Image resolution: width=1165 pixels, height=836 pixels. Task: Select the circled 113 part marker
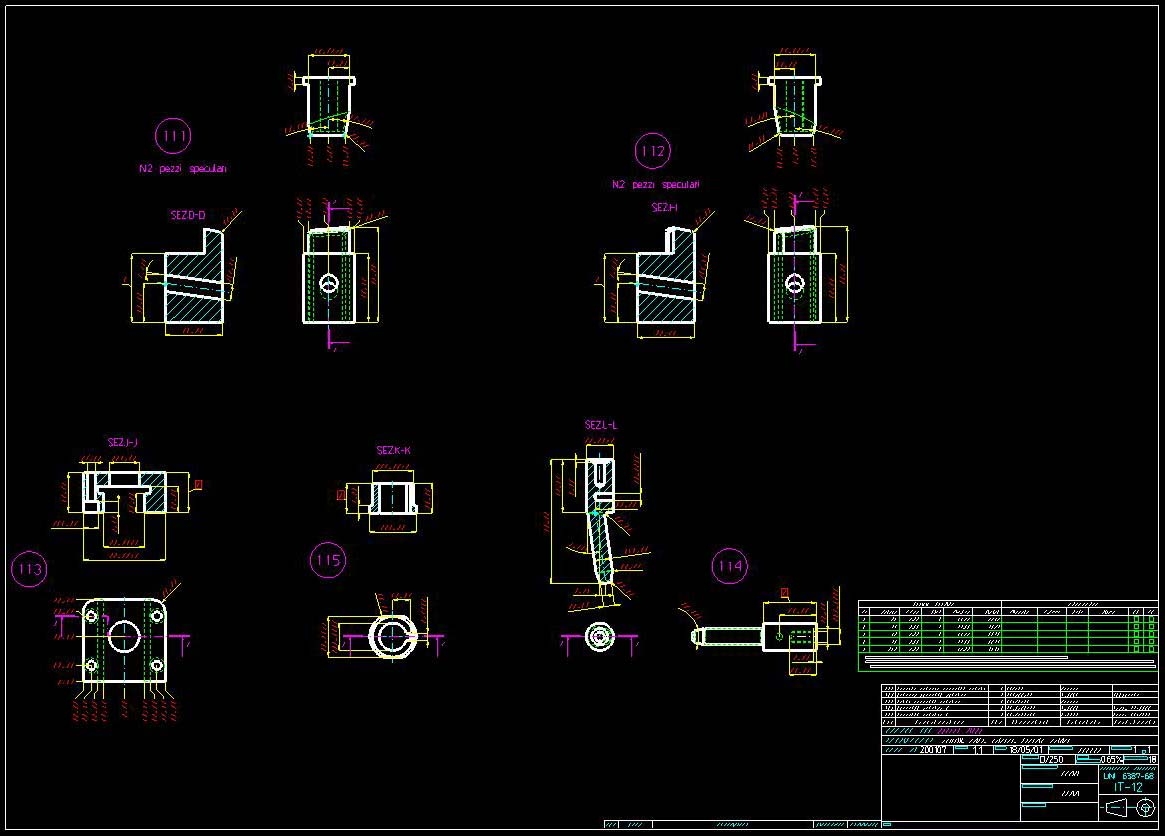point(29,569)
